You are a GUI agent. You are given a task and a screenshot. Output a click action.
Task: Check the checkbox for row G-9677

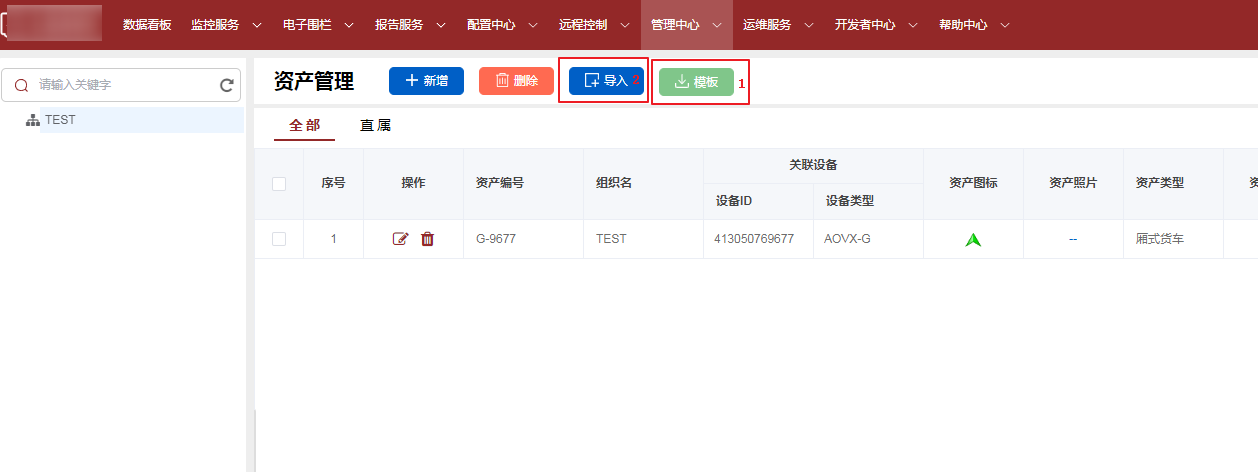click(279, 239)
